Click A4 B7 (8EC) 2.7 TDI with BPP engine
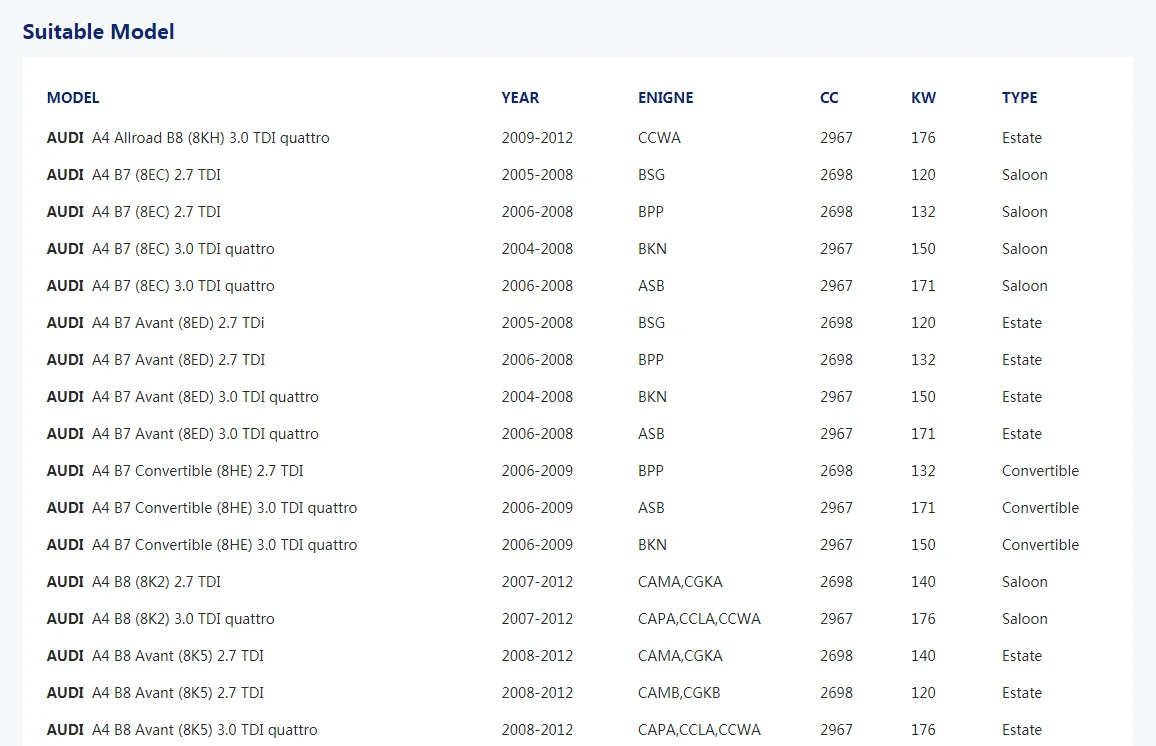This screenshot has height=746, width=1156. coord(133,212)
